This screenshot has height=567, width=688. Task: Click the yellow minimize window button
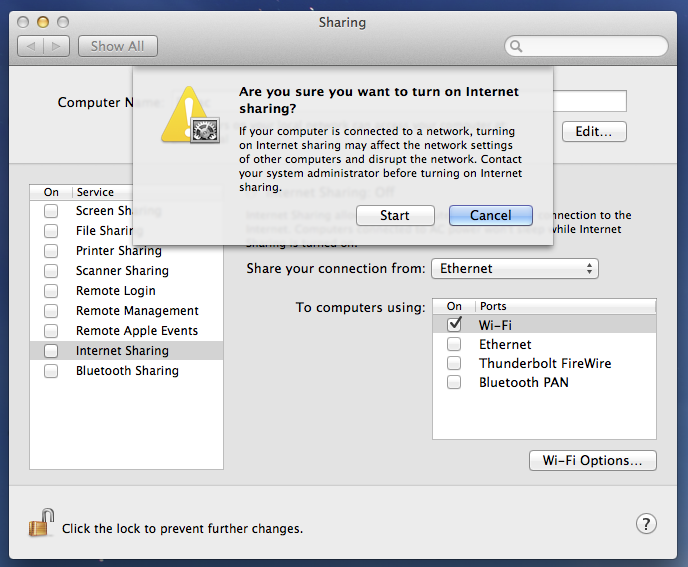tap(43, 22)
